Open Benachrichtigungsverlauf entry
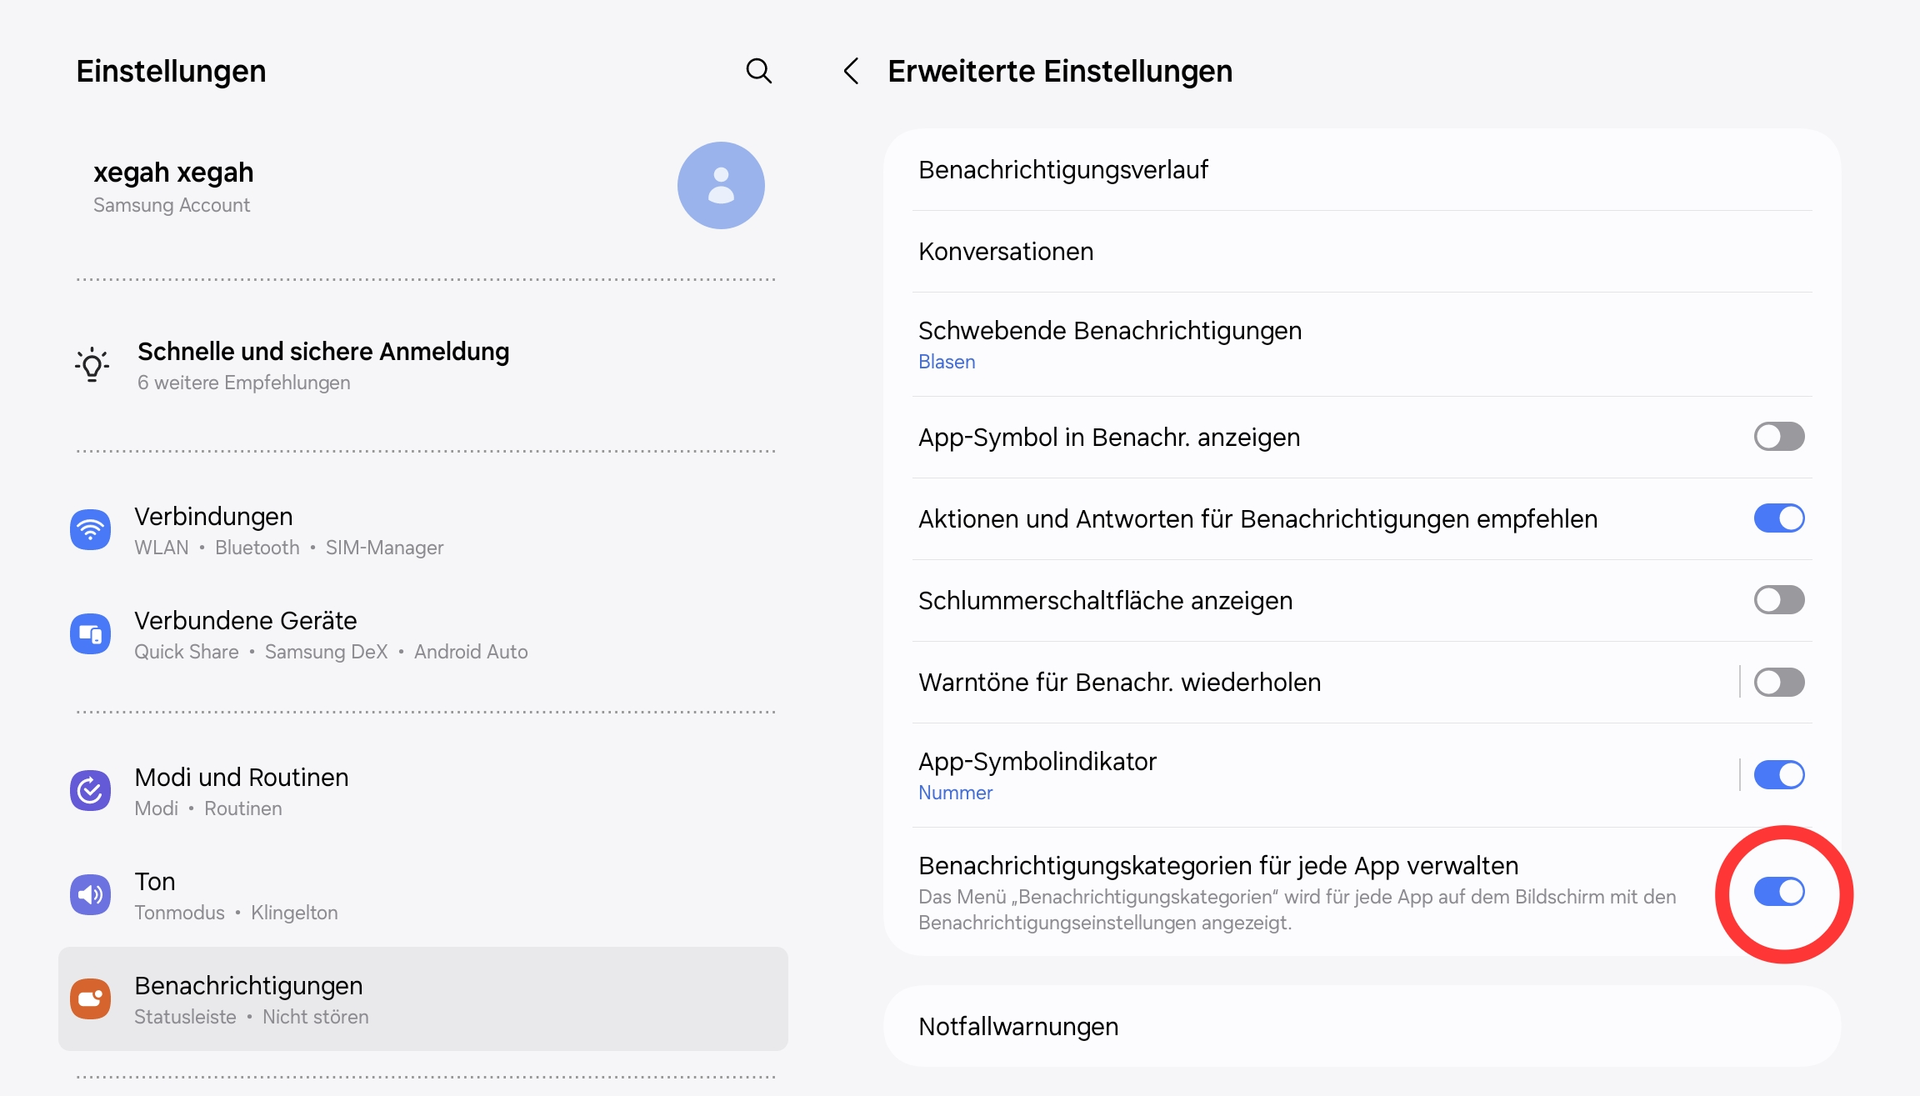This screenshot has height=1096, width=1920. coord(1063,170)
